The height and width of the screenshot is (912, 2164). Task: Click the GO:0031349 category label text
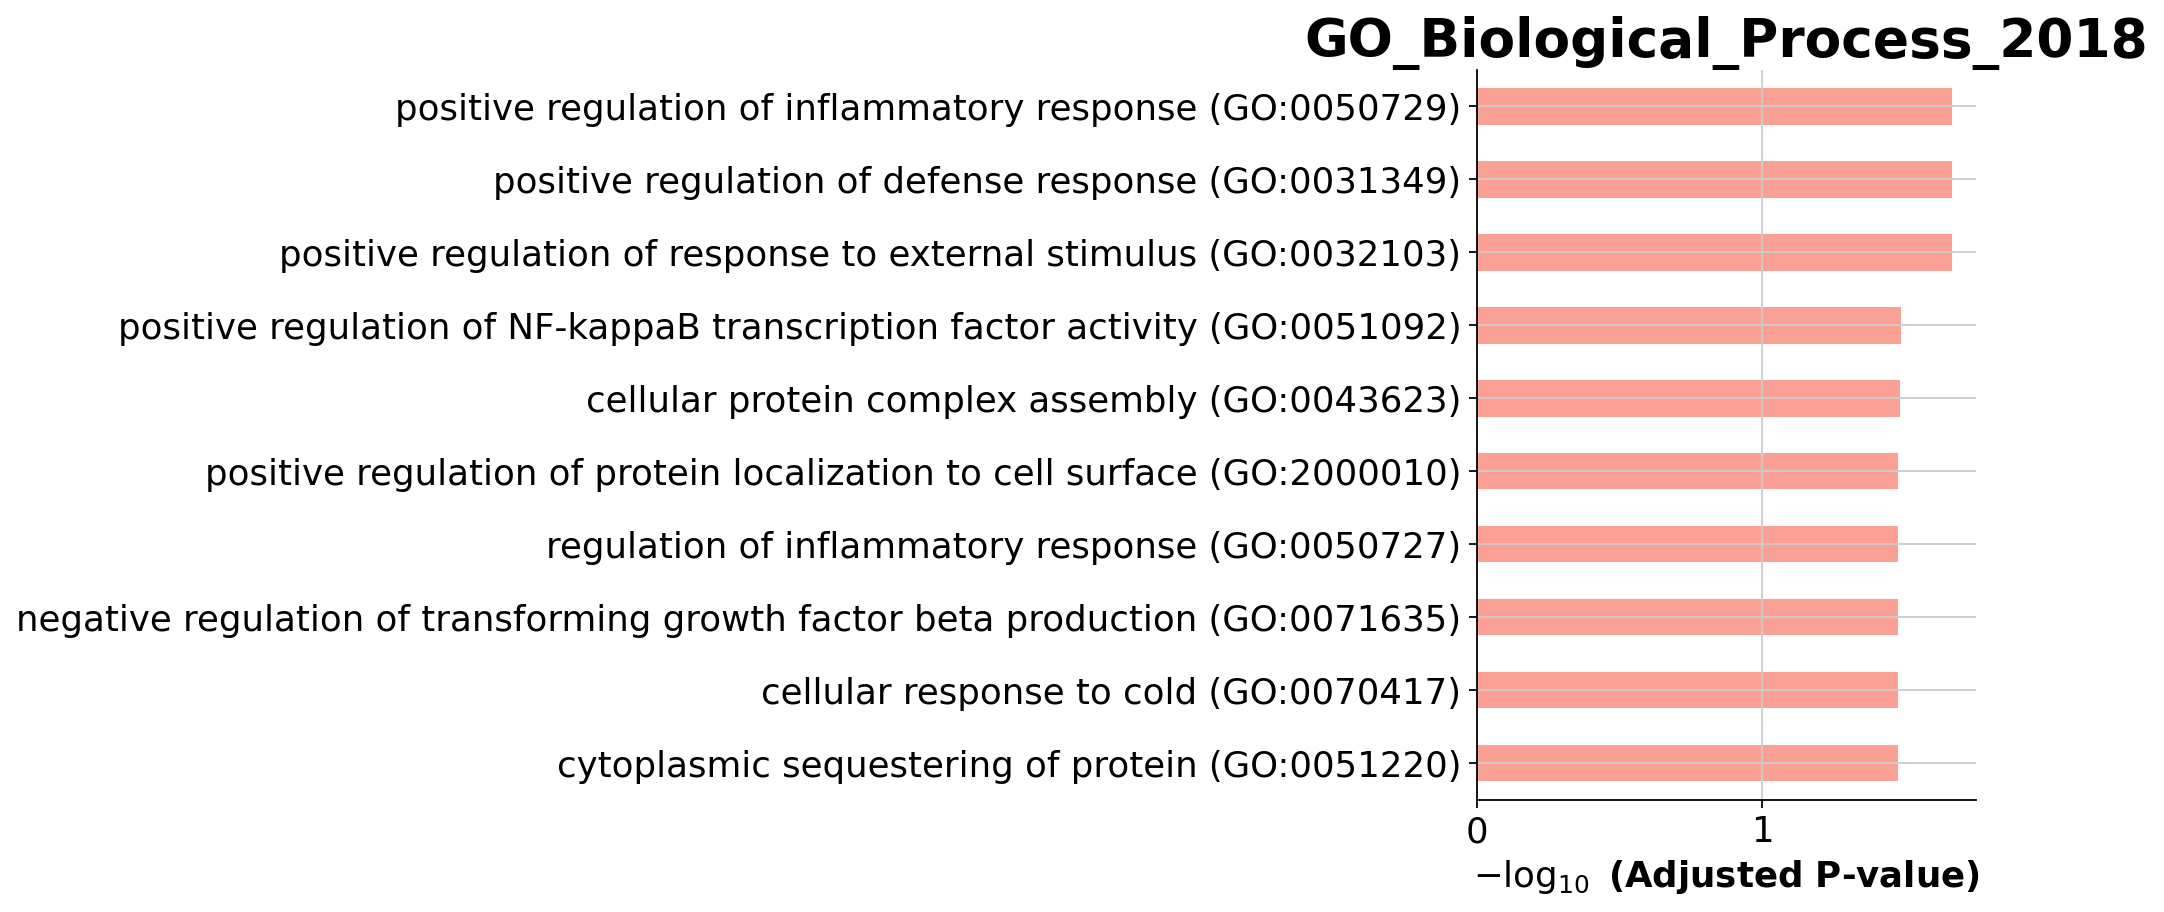tap(977, 181)
